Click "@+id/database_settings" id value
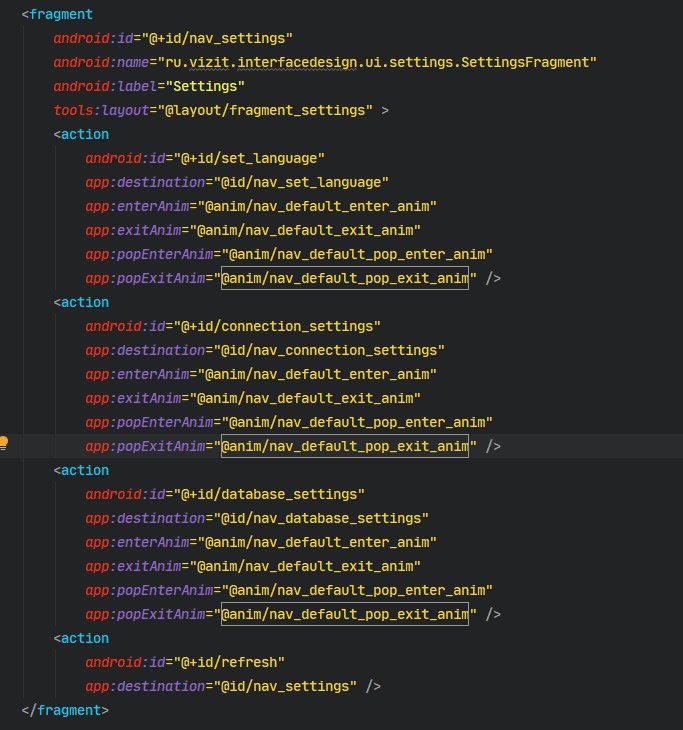This screenshot has width=683, height=730. [269, 494]
